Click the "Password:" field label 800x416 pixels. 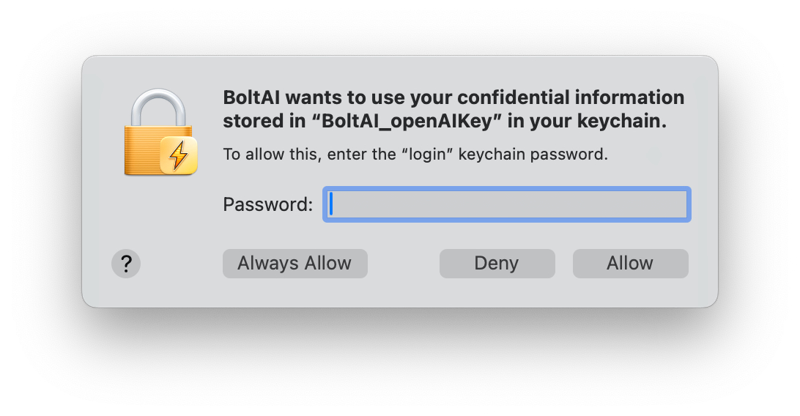coord(267,205)
